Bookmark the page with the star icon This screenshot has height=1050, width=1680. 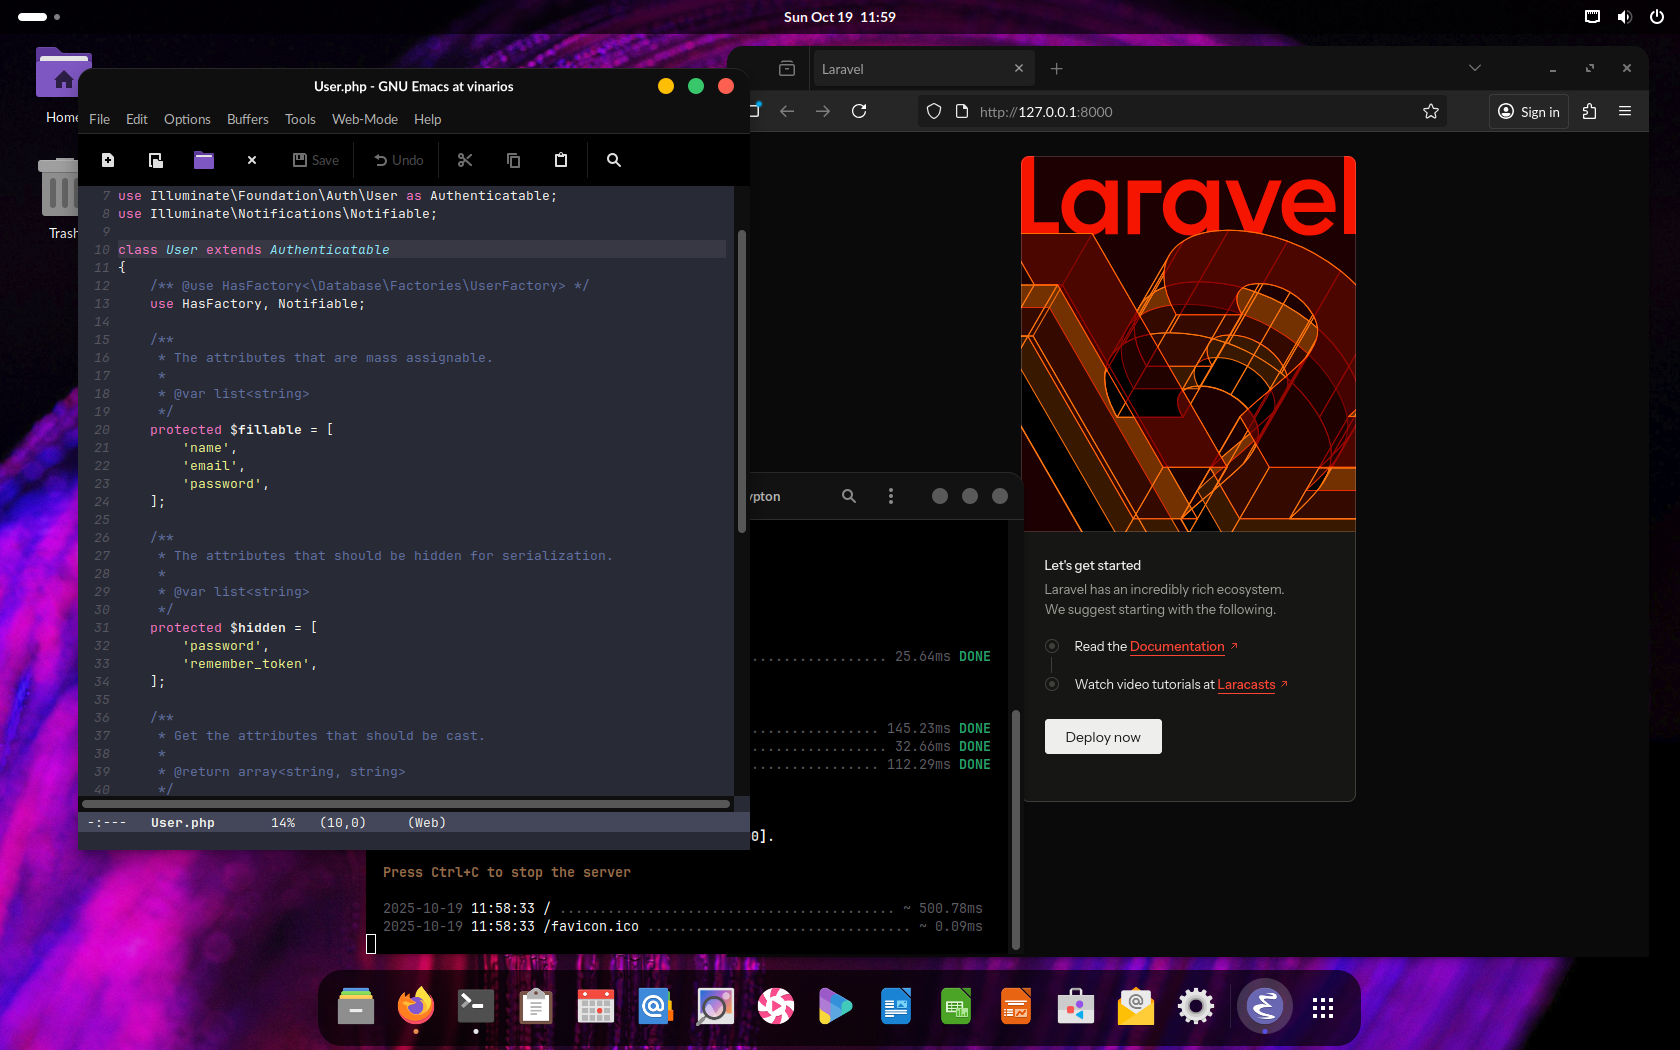pyautogui.click(x=1431, y=111)
